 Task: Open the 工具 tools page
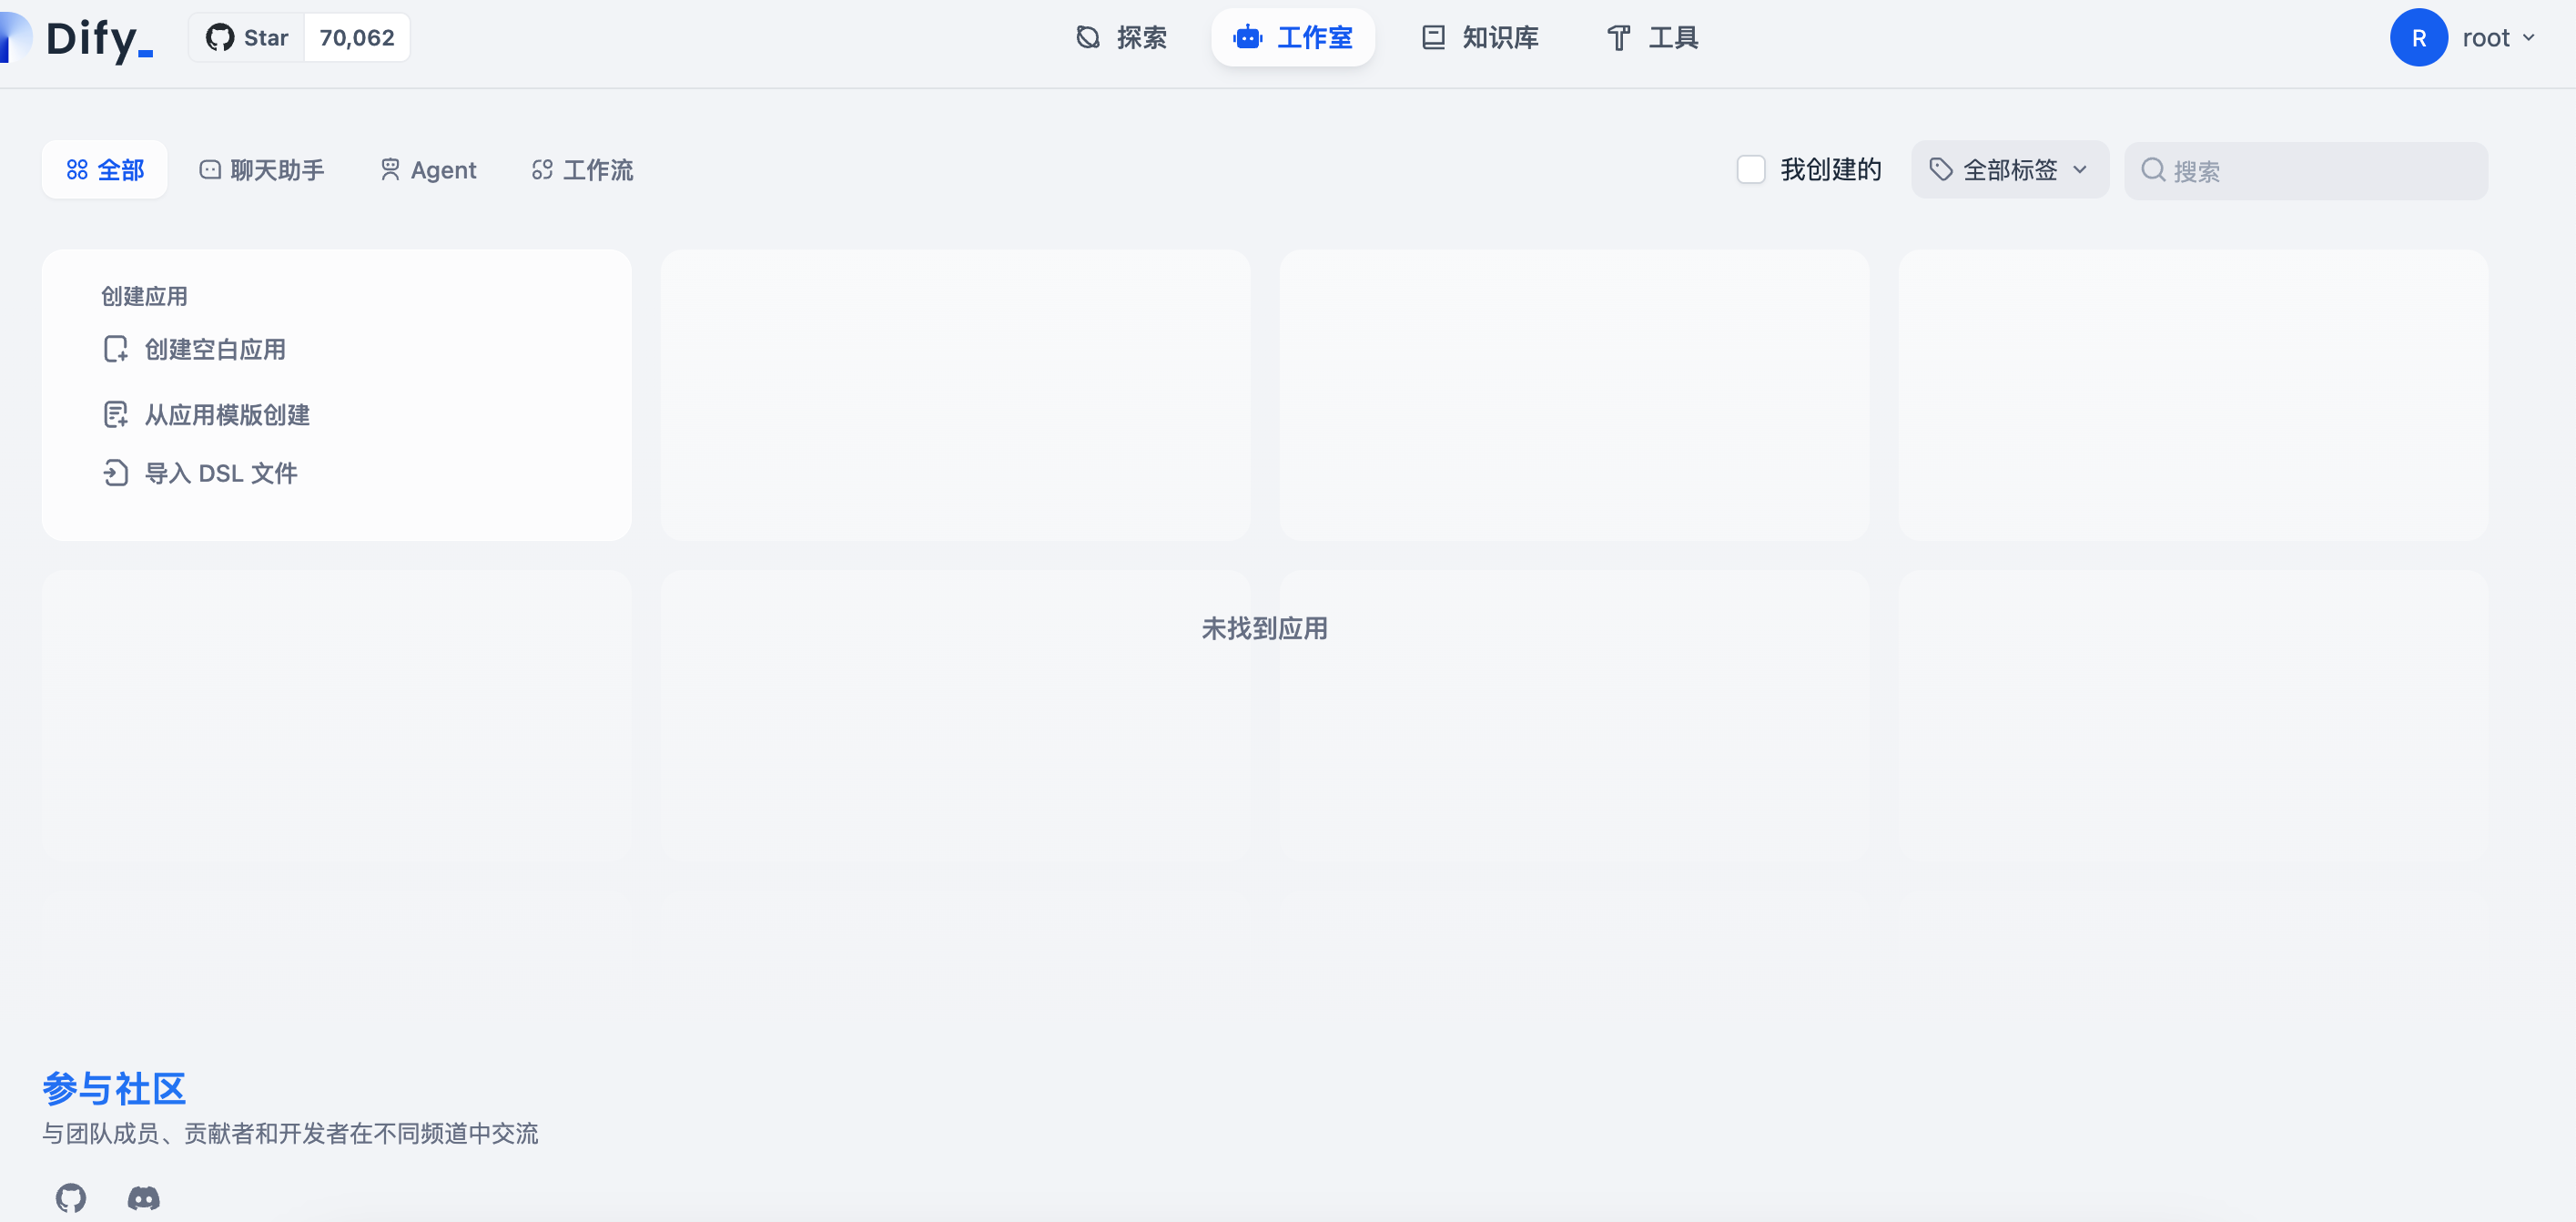click(1653, 38)
